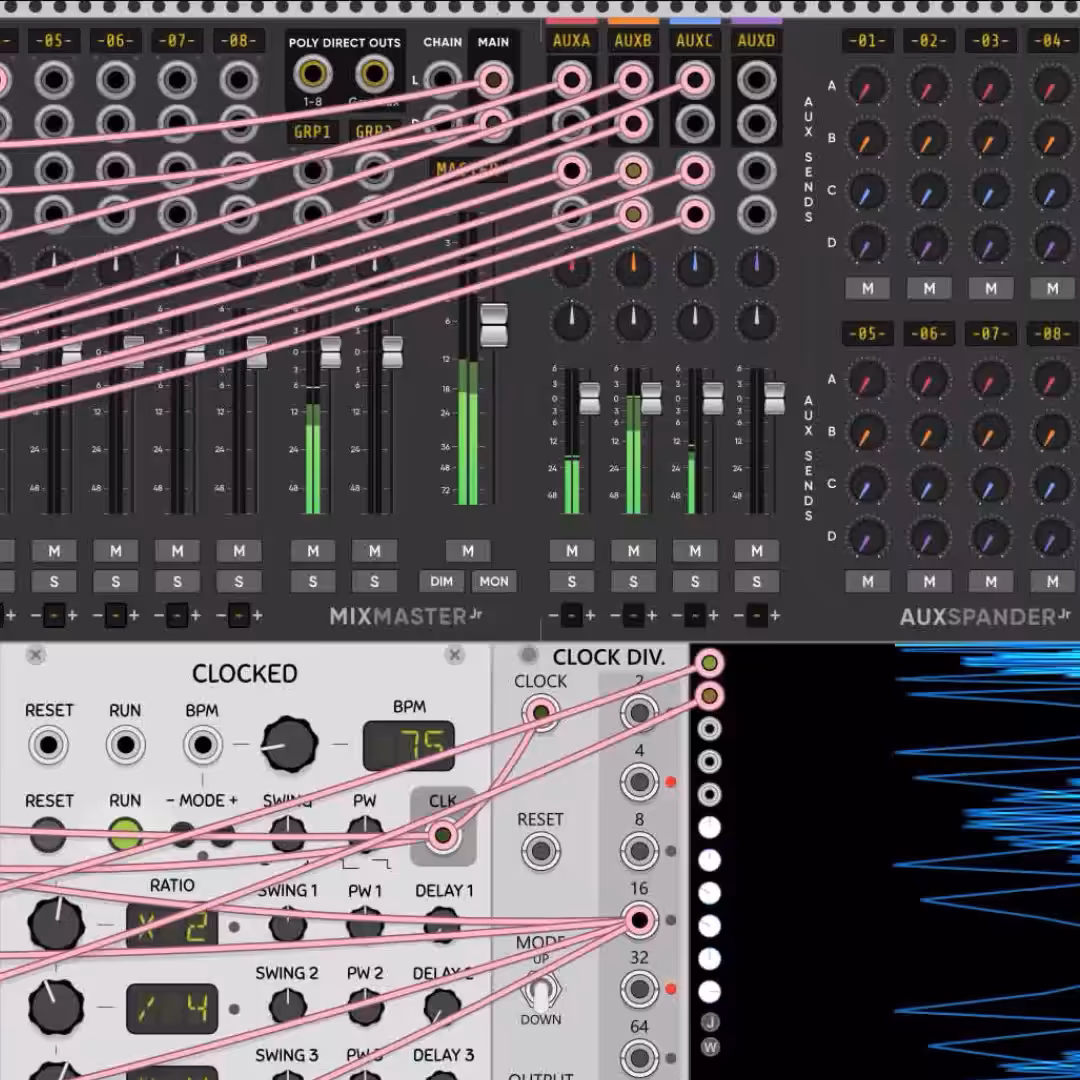The image size is (1080, 1080).
Task: Click the round RESET button on Clocked
Action: (48, 835)
